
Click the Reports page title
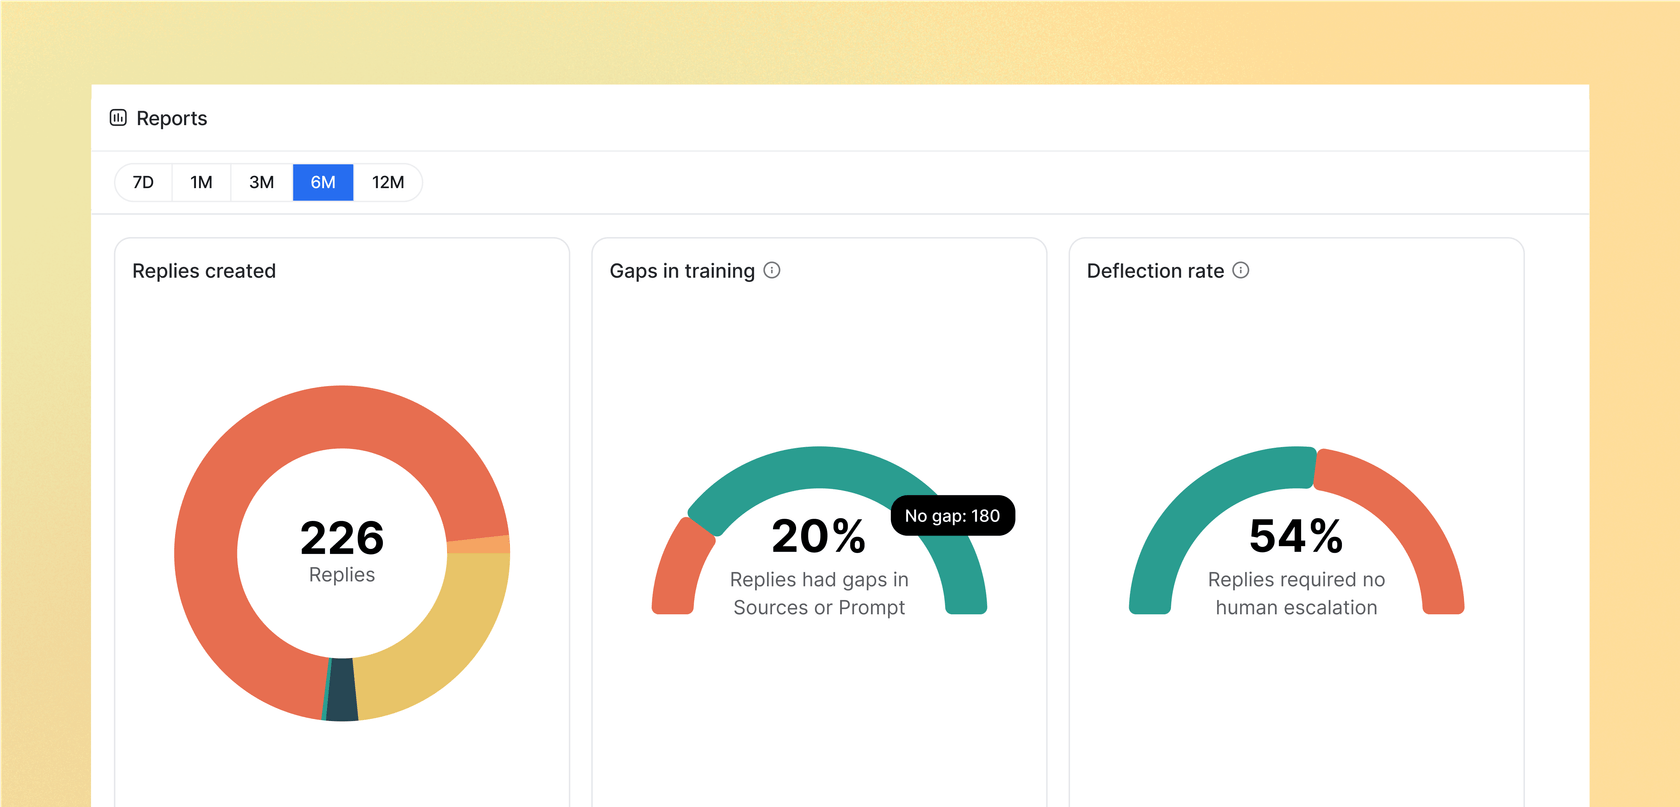[171, 118]
